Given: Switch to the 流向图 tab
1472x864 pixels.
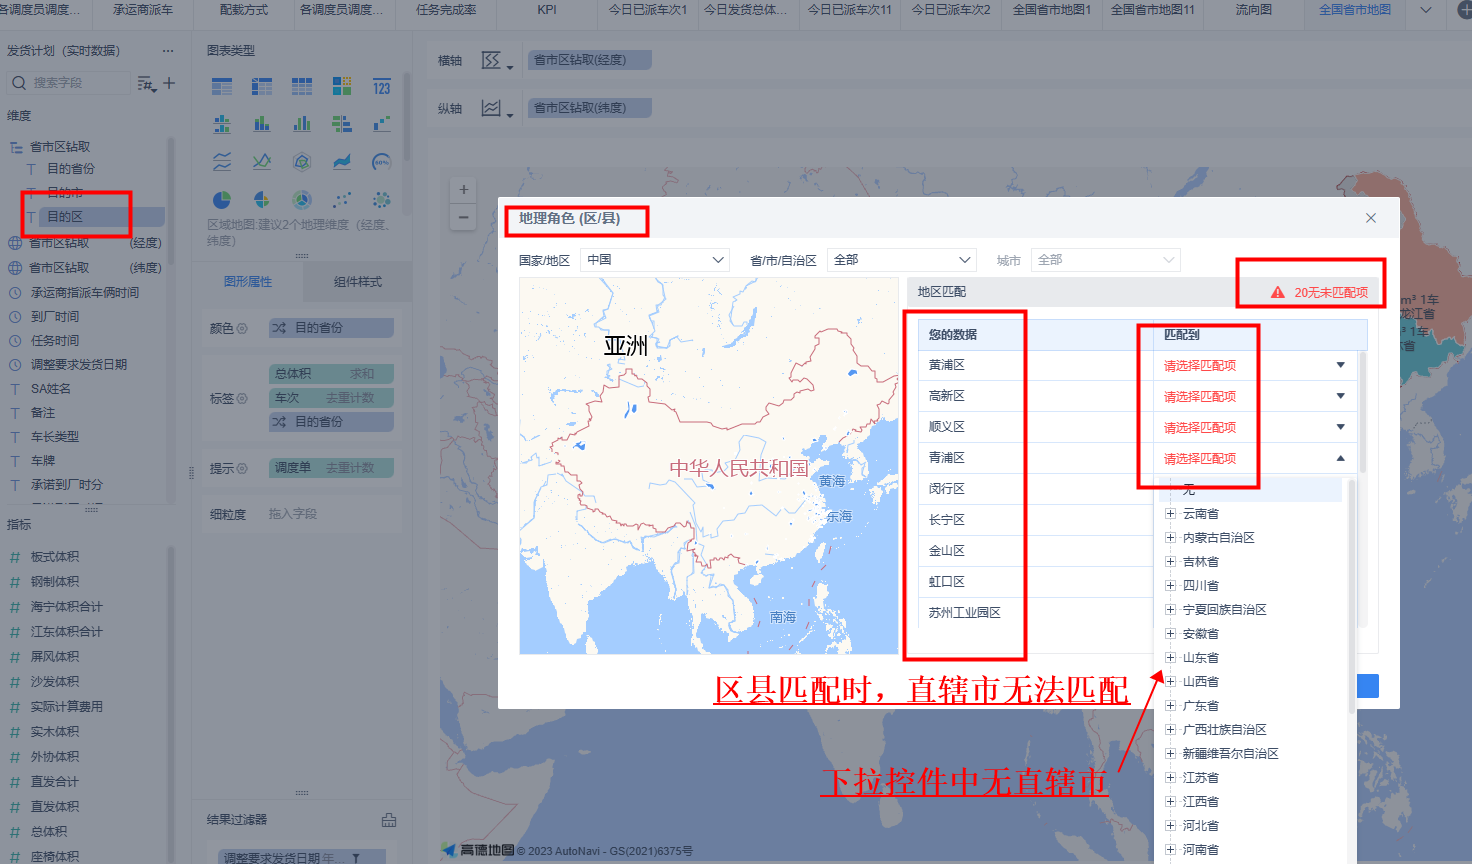Looking at the screenshot, I should coord(1254,10).
